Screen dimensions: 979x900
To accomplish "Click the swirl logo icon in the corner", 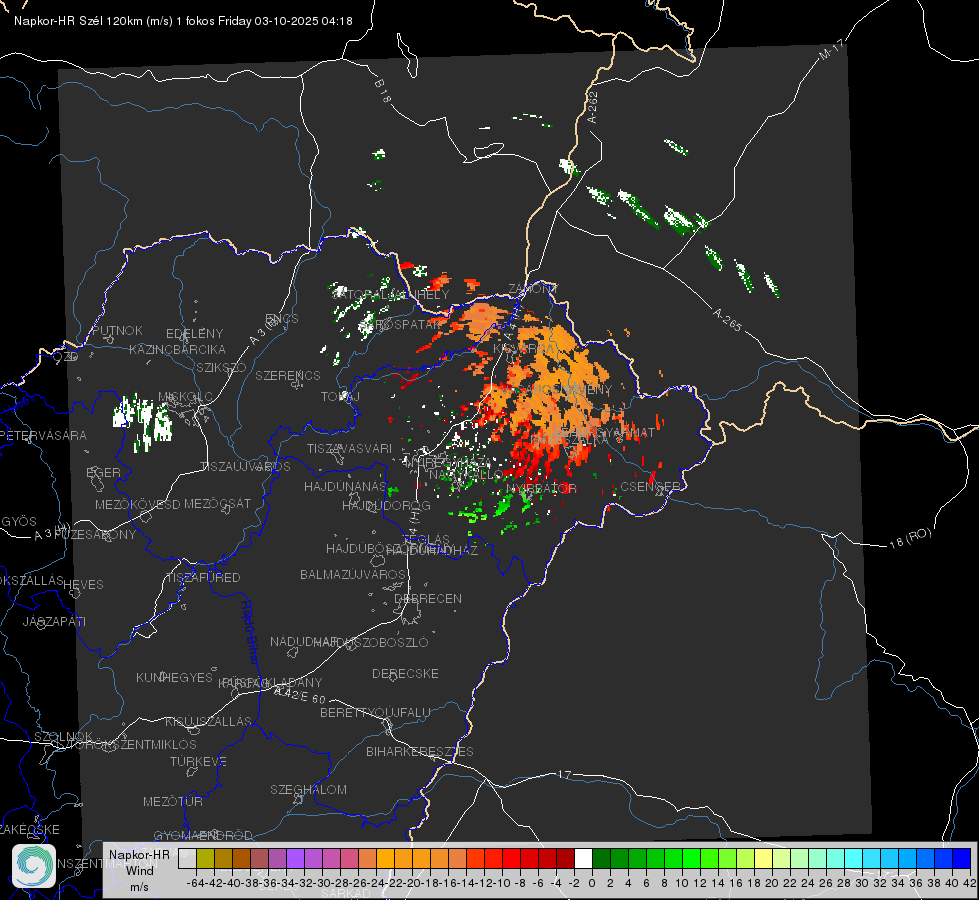I will tap(34, 866).
